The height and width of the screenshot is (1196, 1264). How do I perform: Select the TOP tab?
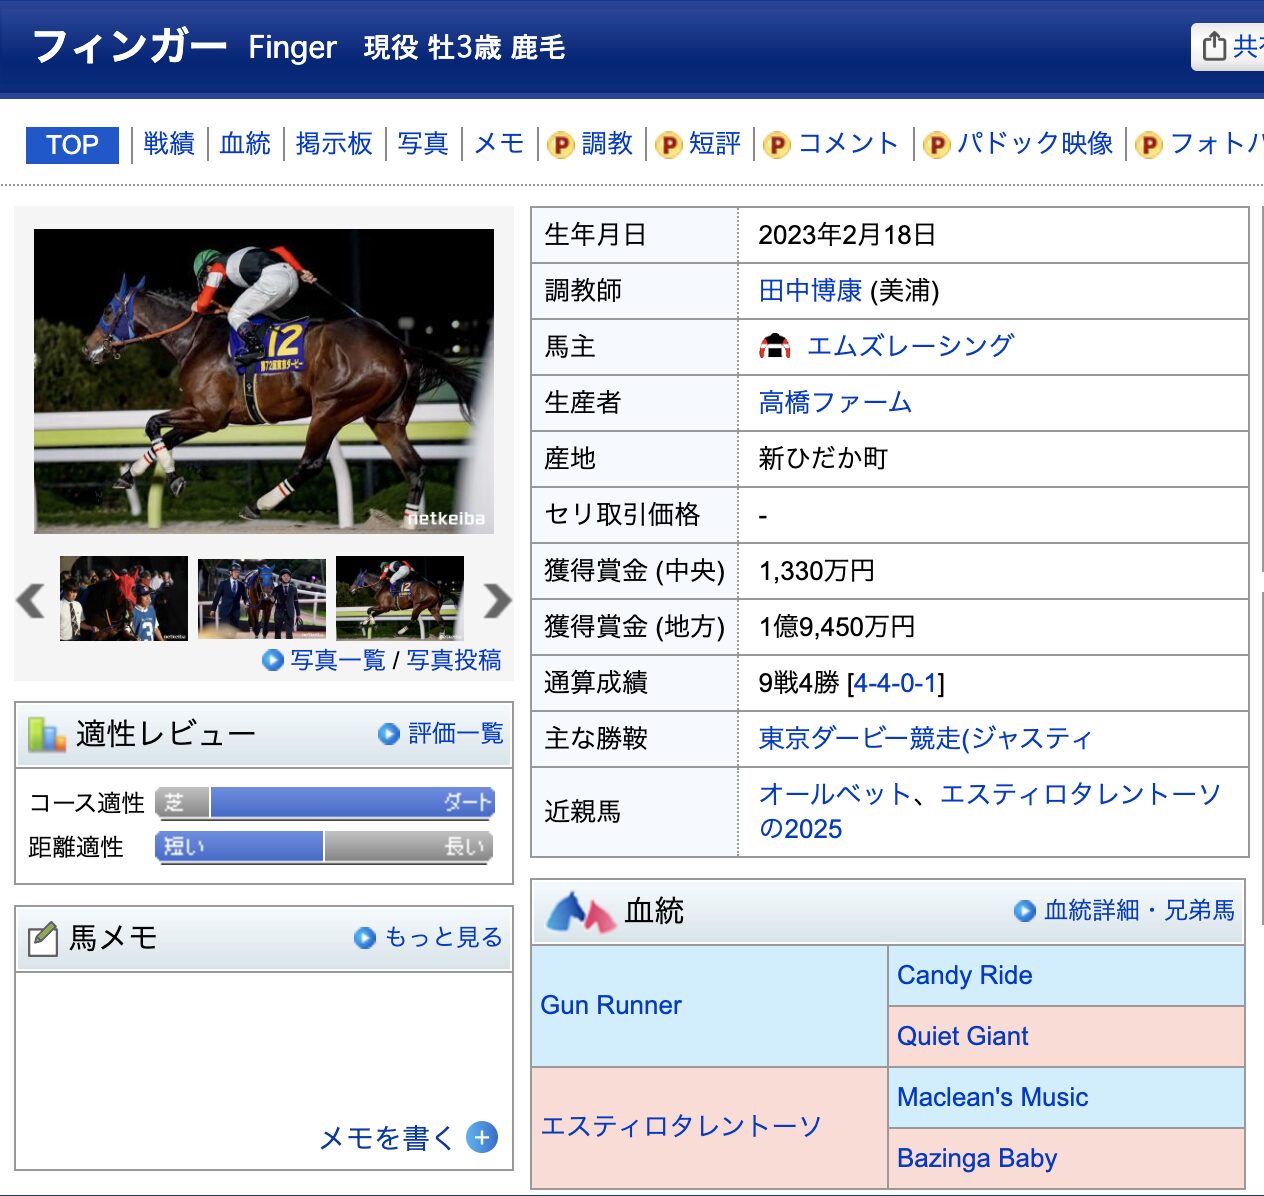72,144
